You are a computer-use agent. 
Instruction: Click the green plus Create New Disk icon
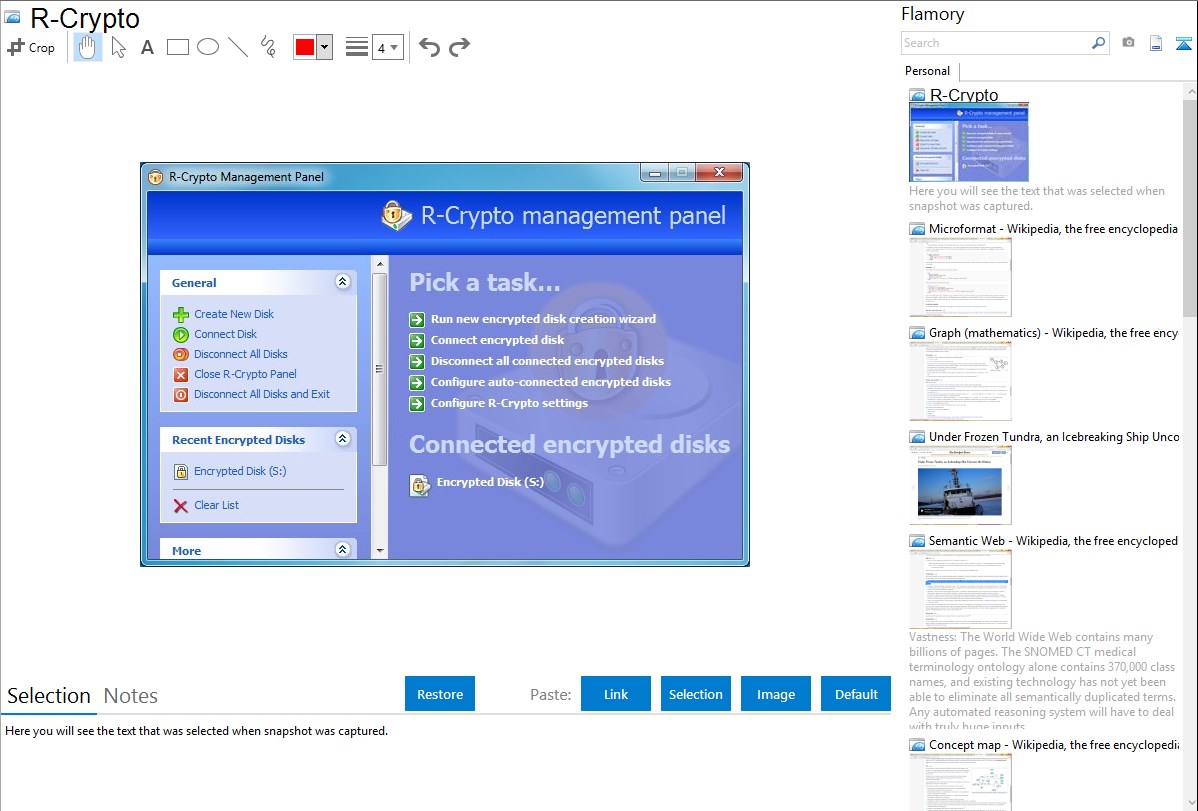[181, 314]
